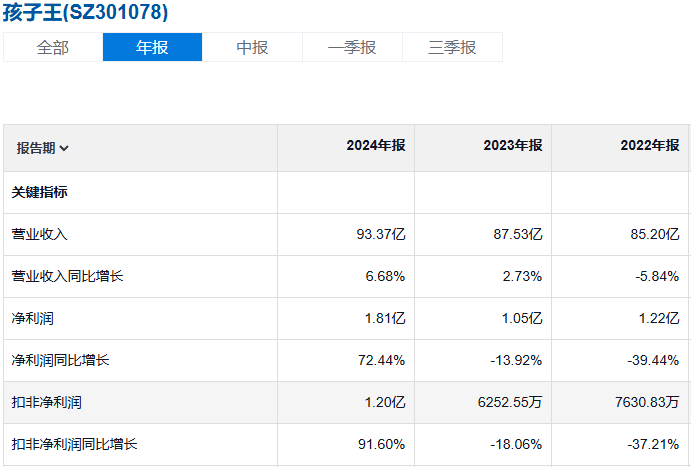Viewport: 691px width, 467px height.
Task: Open the 一季报 tab
Action: coord(352,47)
